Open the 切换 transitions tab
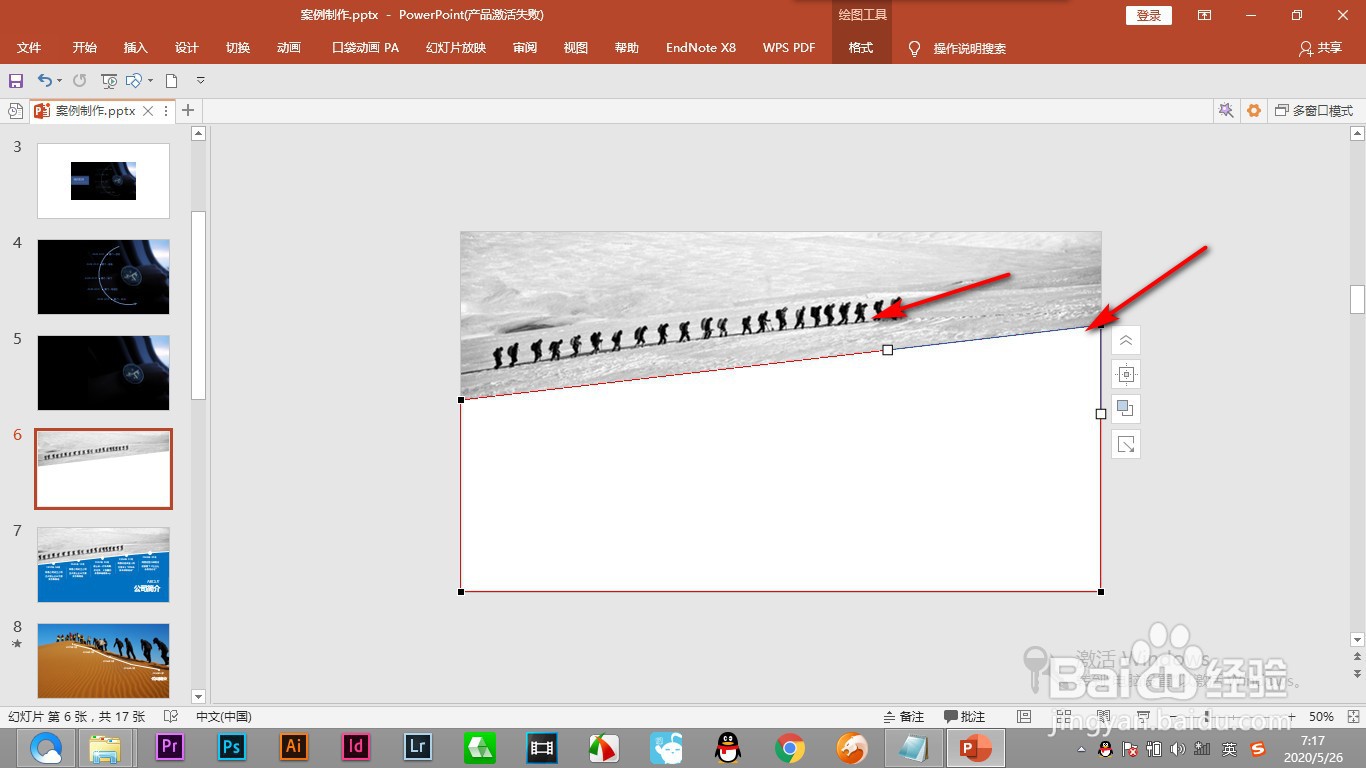Image resolution: width=1366 pixels, height=768 pixels. (x=238, y=48)
